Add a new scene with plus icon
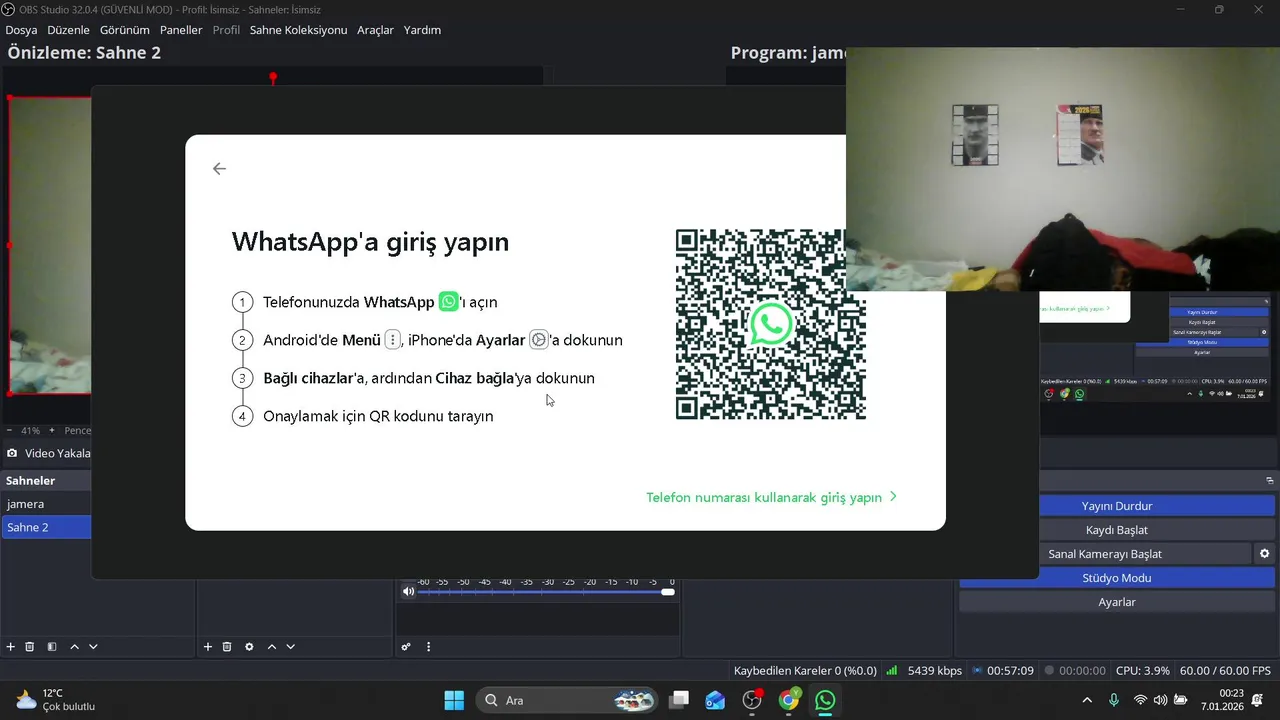This screenshot has height=720, width=1280. click(x=11, y=647)
